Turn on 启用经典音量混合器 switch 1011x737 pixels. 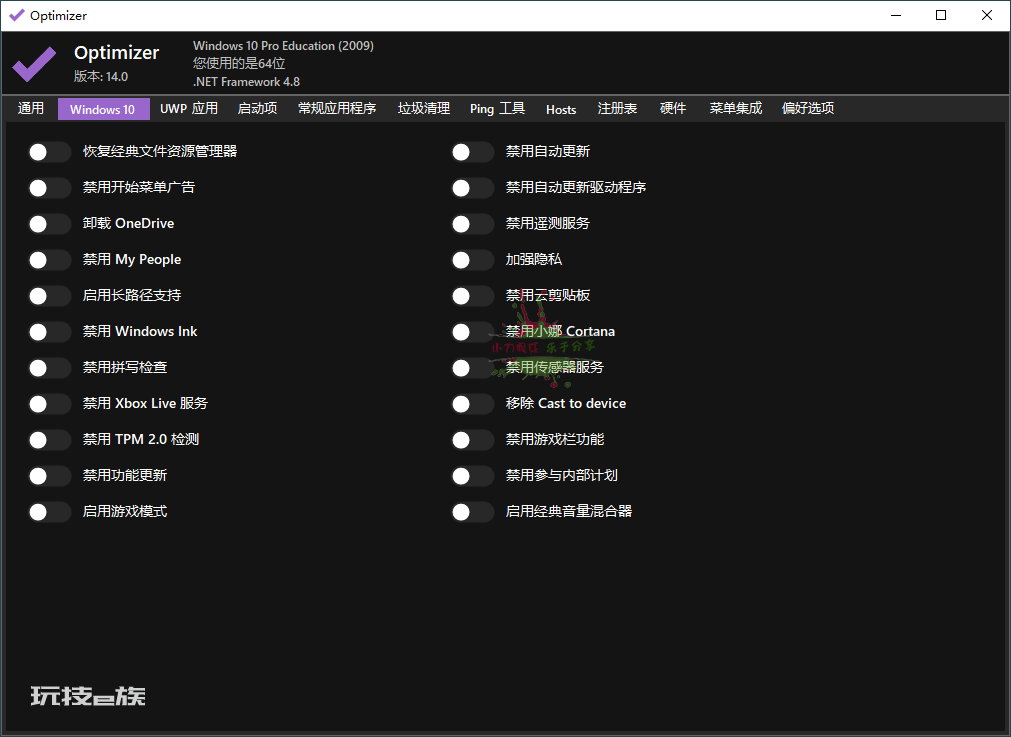[x=473, y=512]
